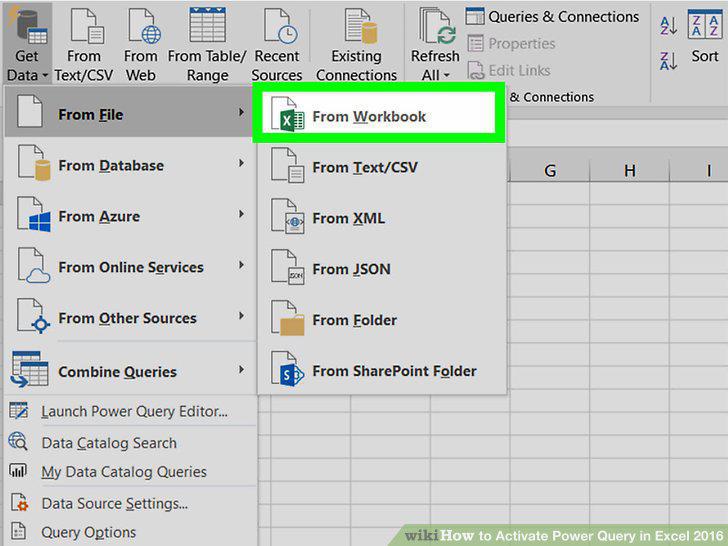Click the Existing Connections icon
Image resolution: width=728 pixels, height=546 pixels.
coord(360,27)
